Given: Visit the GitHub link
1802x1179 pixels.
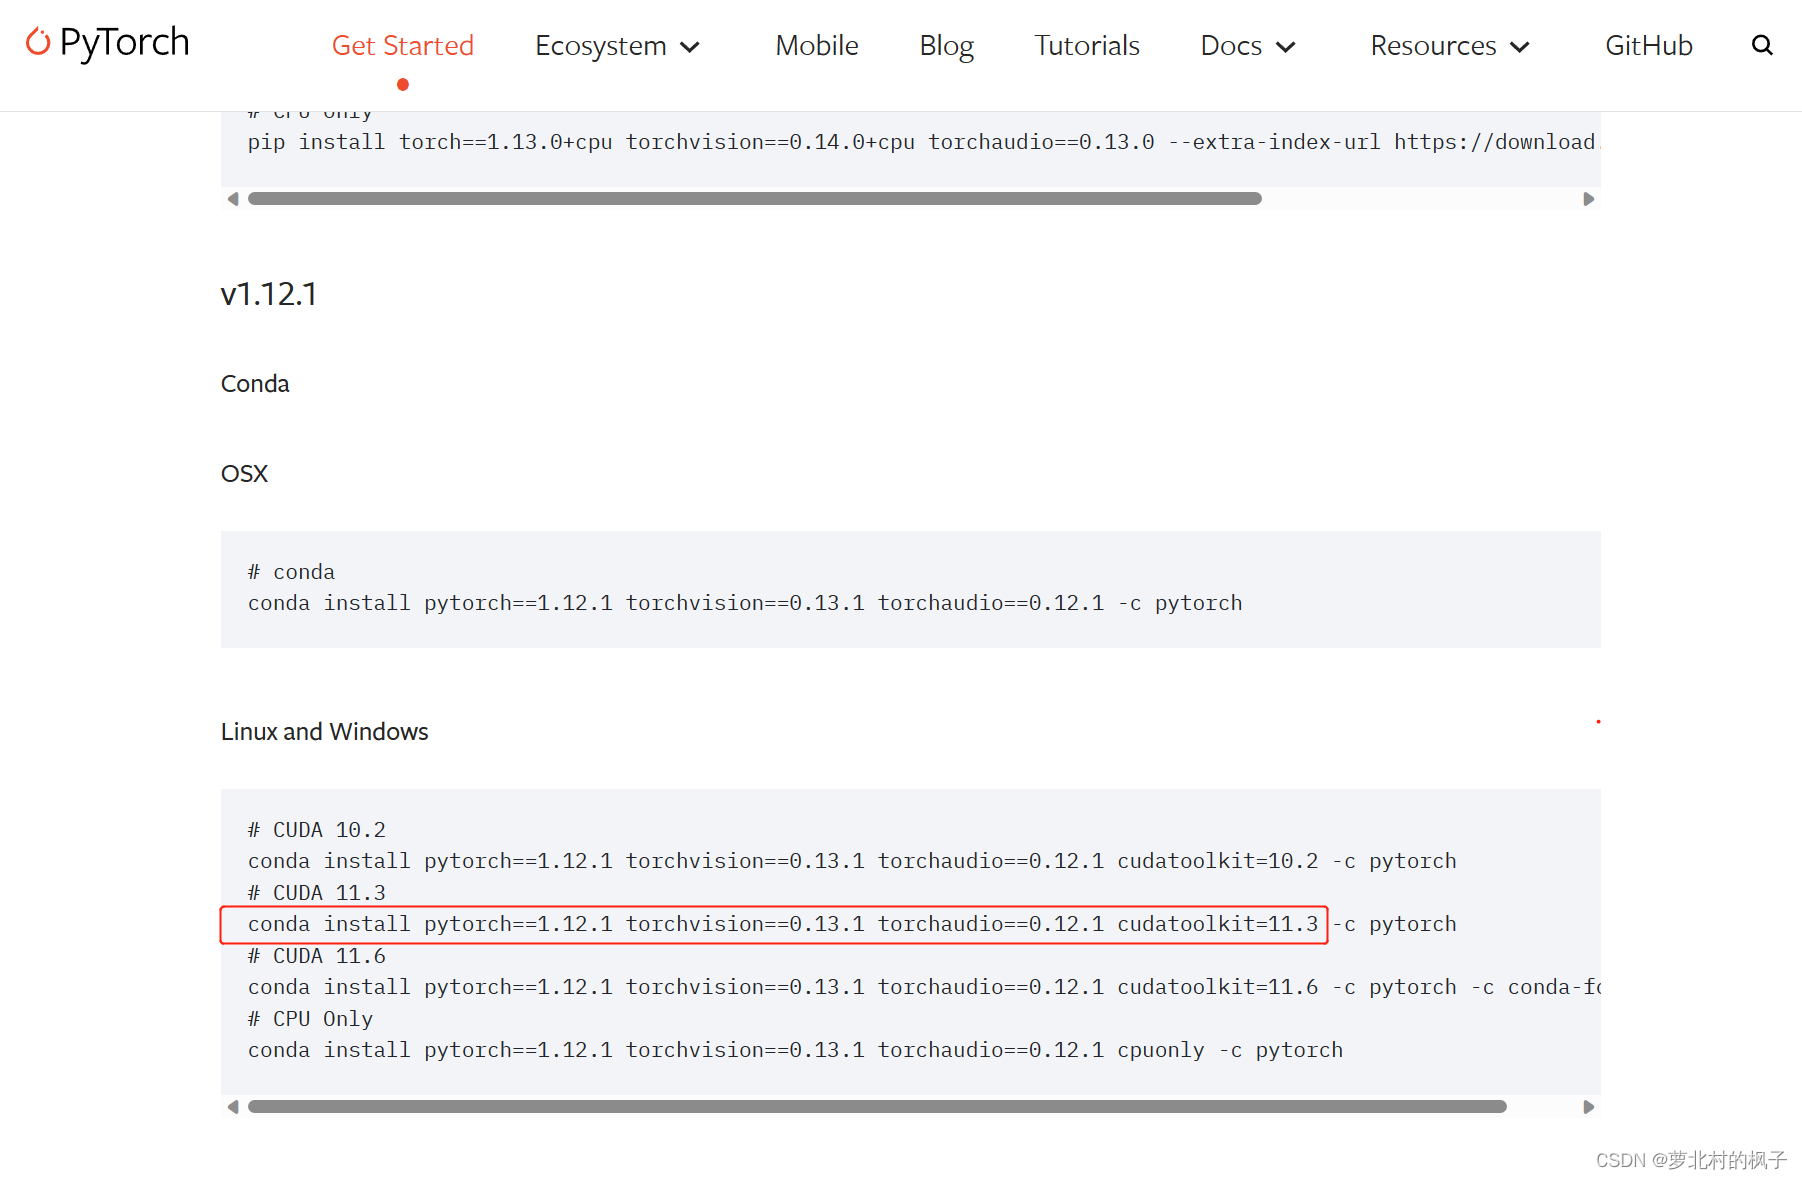Looking at the screenshot, I should click(1648, 45).
